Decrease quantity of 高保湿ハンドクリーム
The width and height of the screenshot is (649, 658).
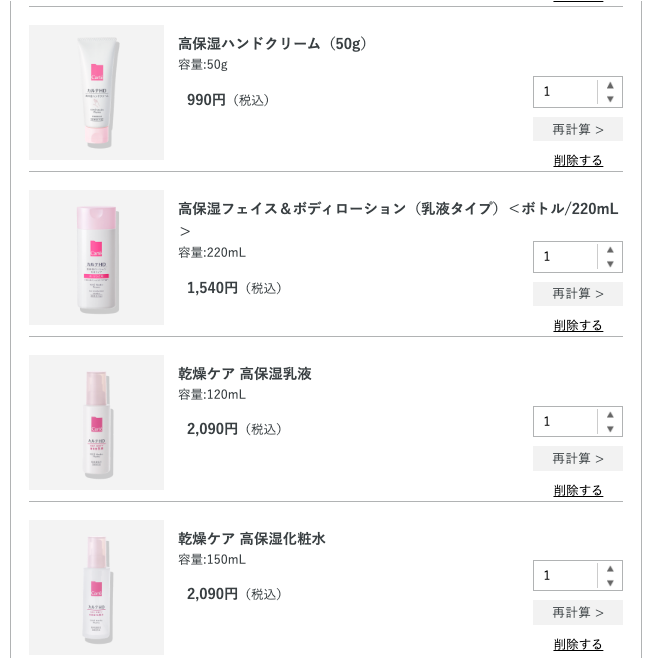pos(610,99)
